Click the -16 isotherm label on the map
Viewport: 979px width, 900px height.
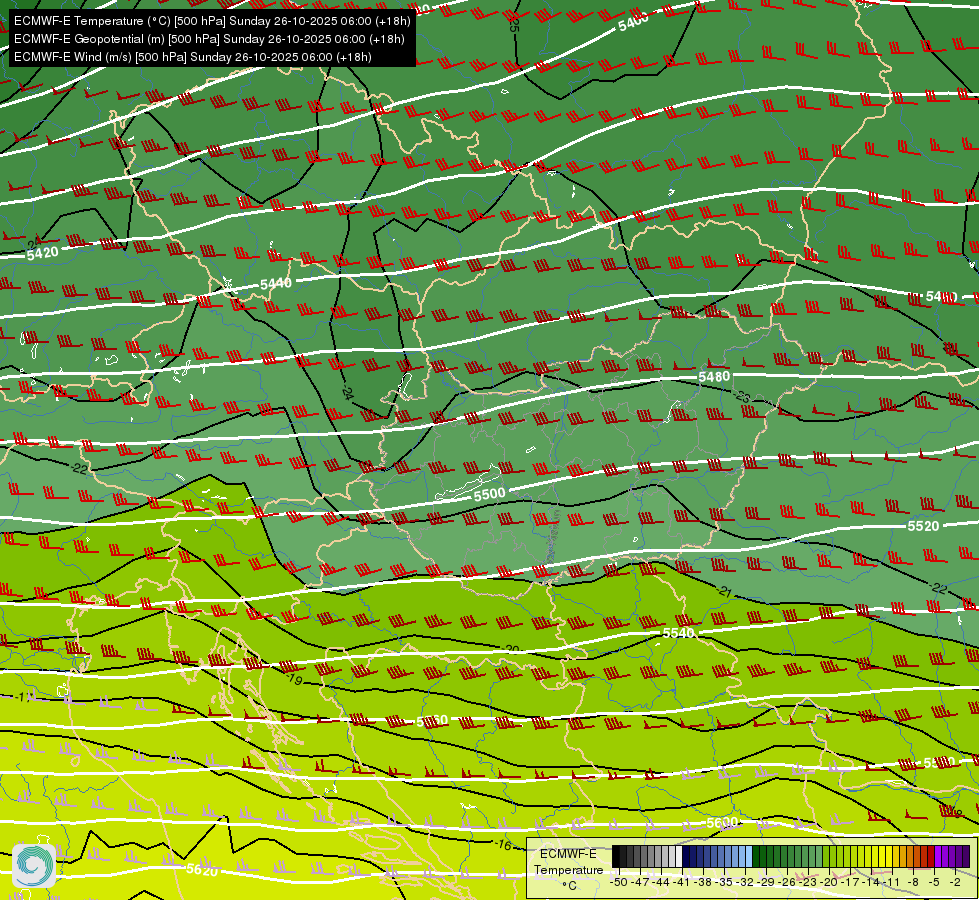[503, 845]
